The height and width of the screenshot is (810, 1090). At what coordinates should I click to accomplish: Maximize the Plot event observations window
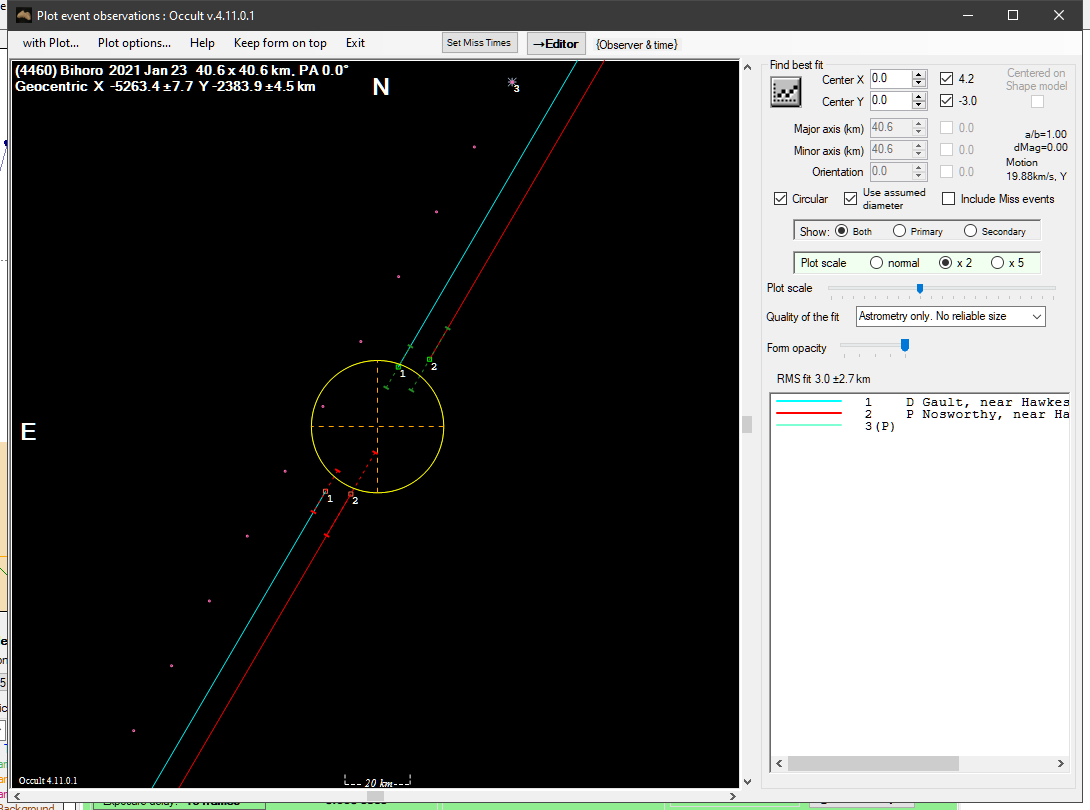[x=1013, y=15]
